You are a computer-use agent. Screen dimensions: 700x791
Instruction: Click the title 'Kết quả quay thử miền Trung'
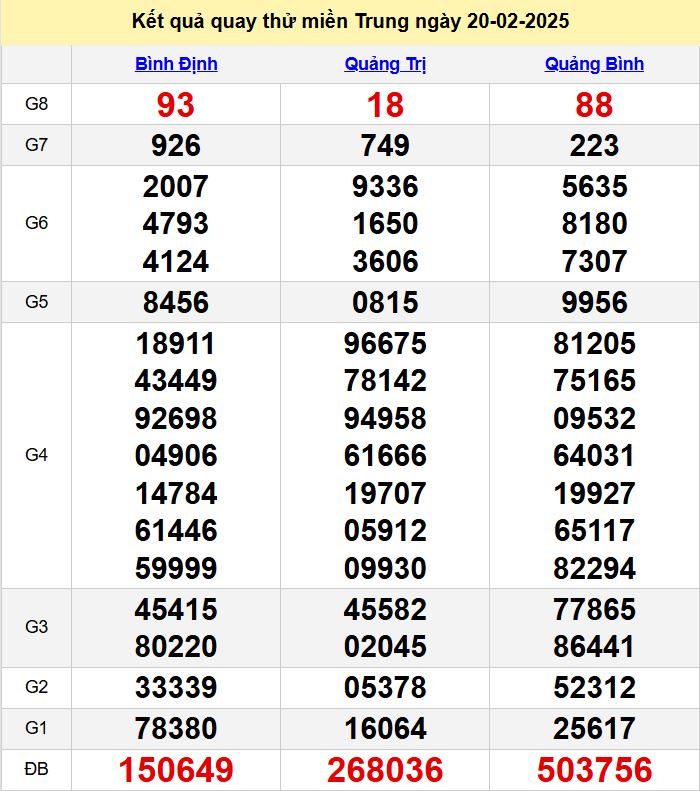coord(271,21)
